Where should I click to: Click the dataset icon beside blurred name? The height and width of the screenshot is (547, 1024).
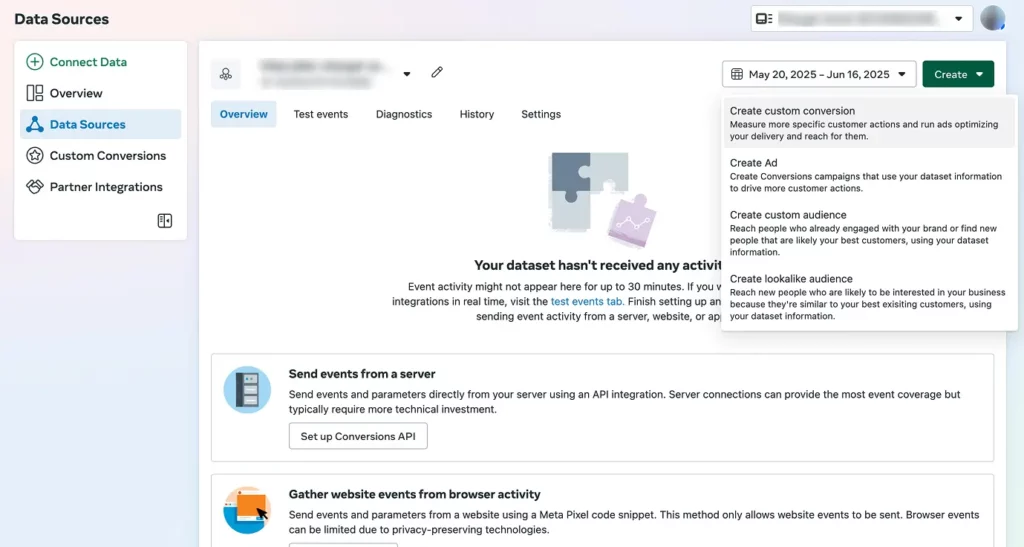coord(226,74)
